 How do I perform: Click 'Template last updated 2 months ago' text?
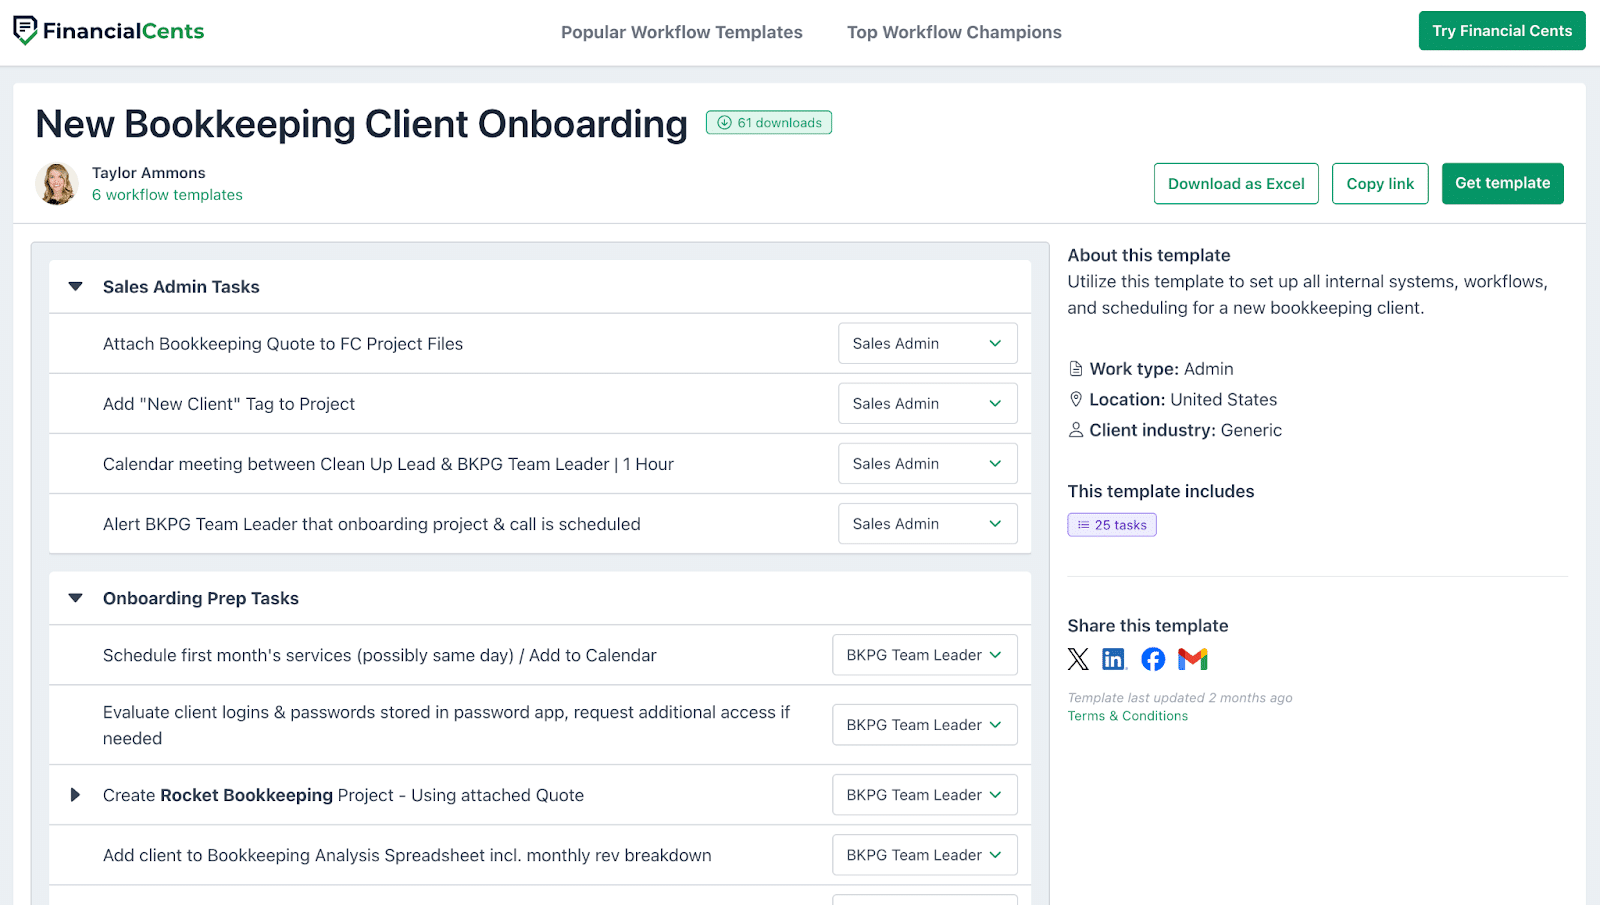click(1180, 698)
